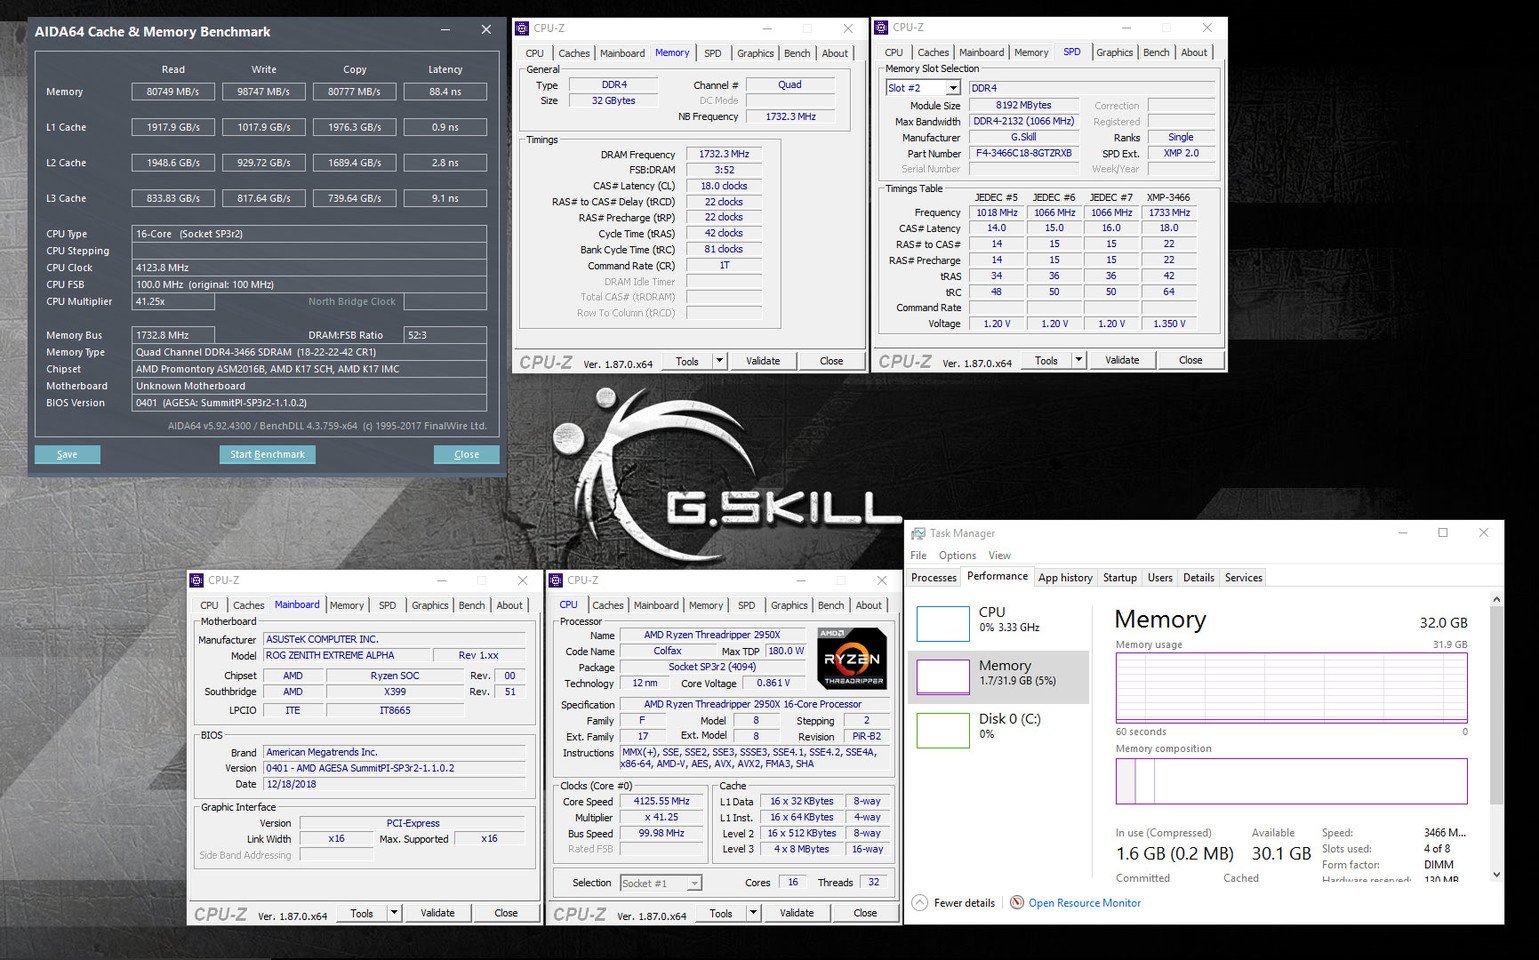The image size is (1539, 960).
Task: Expand the Tools dropdown arrow in the CPU-Z Mainboard window
Action: click(394, 913)
